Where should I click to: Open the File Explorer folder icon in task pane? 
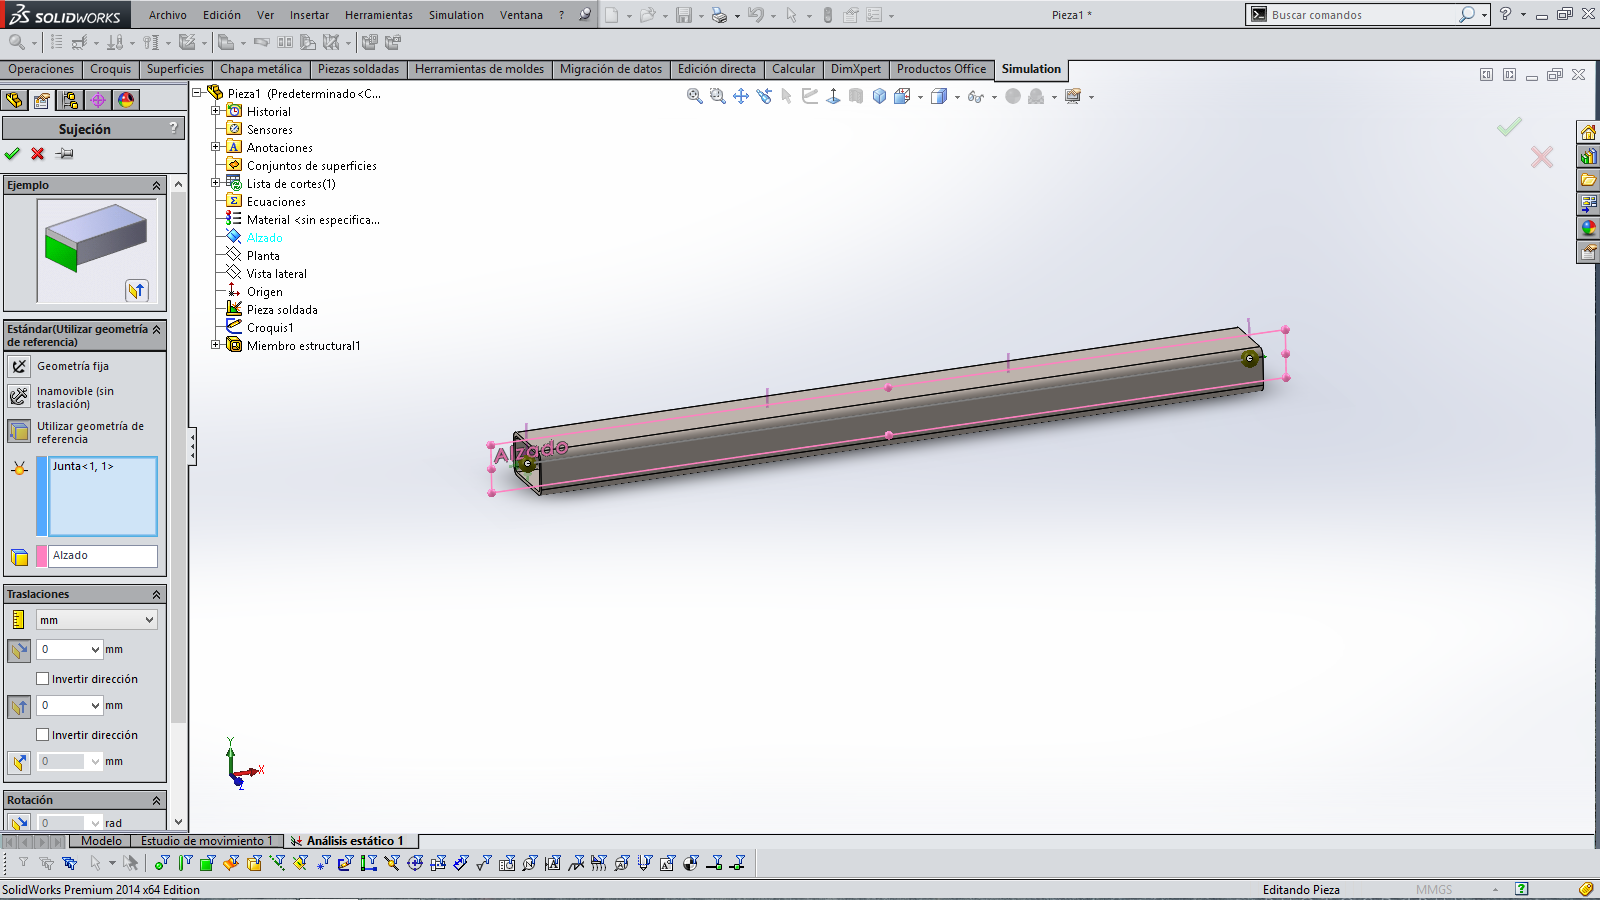1588,180
